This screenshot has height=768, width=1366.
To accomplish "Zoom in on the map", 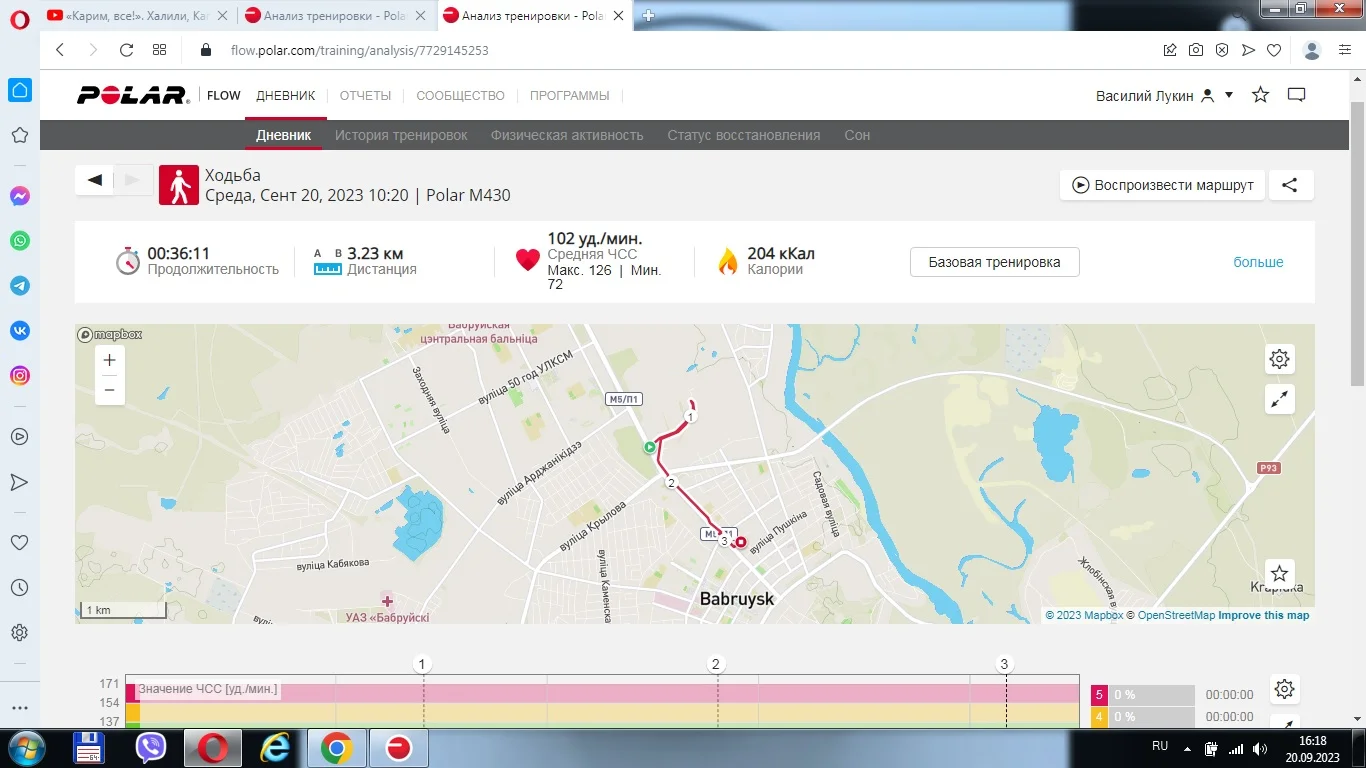I will coord(110,360).
